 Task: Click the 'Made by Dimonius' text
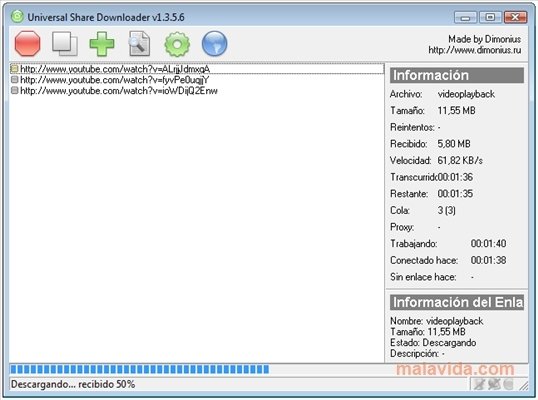click(484, 39)
